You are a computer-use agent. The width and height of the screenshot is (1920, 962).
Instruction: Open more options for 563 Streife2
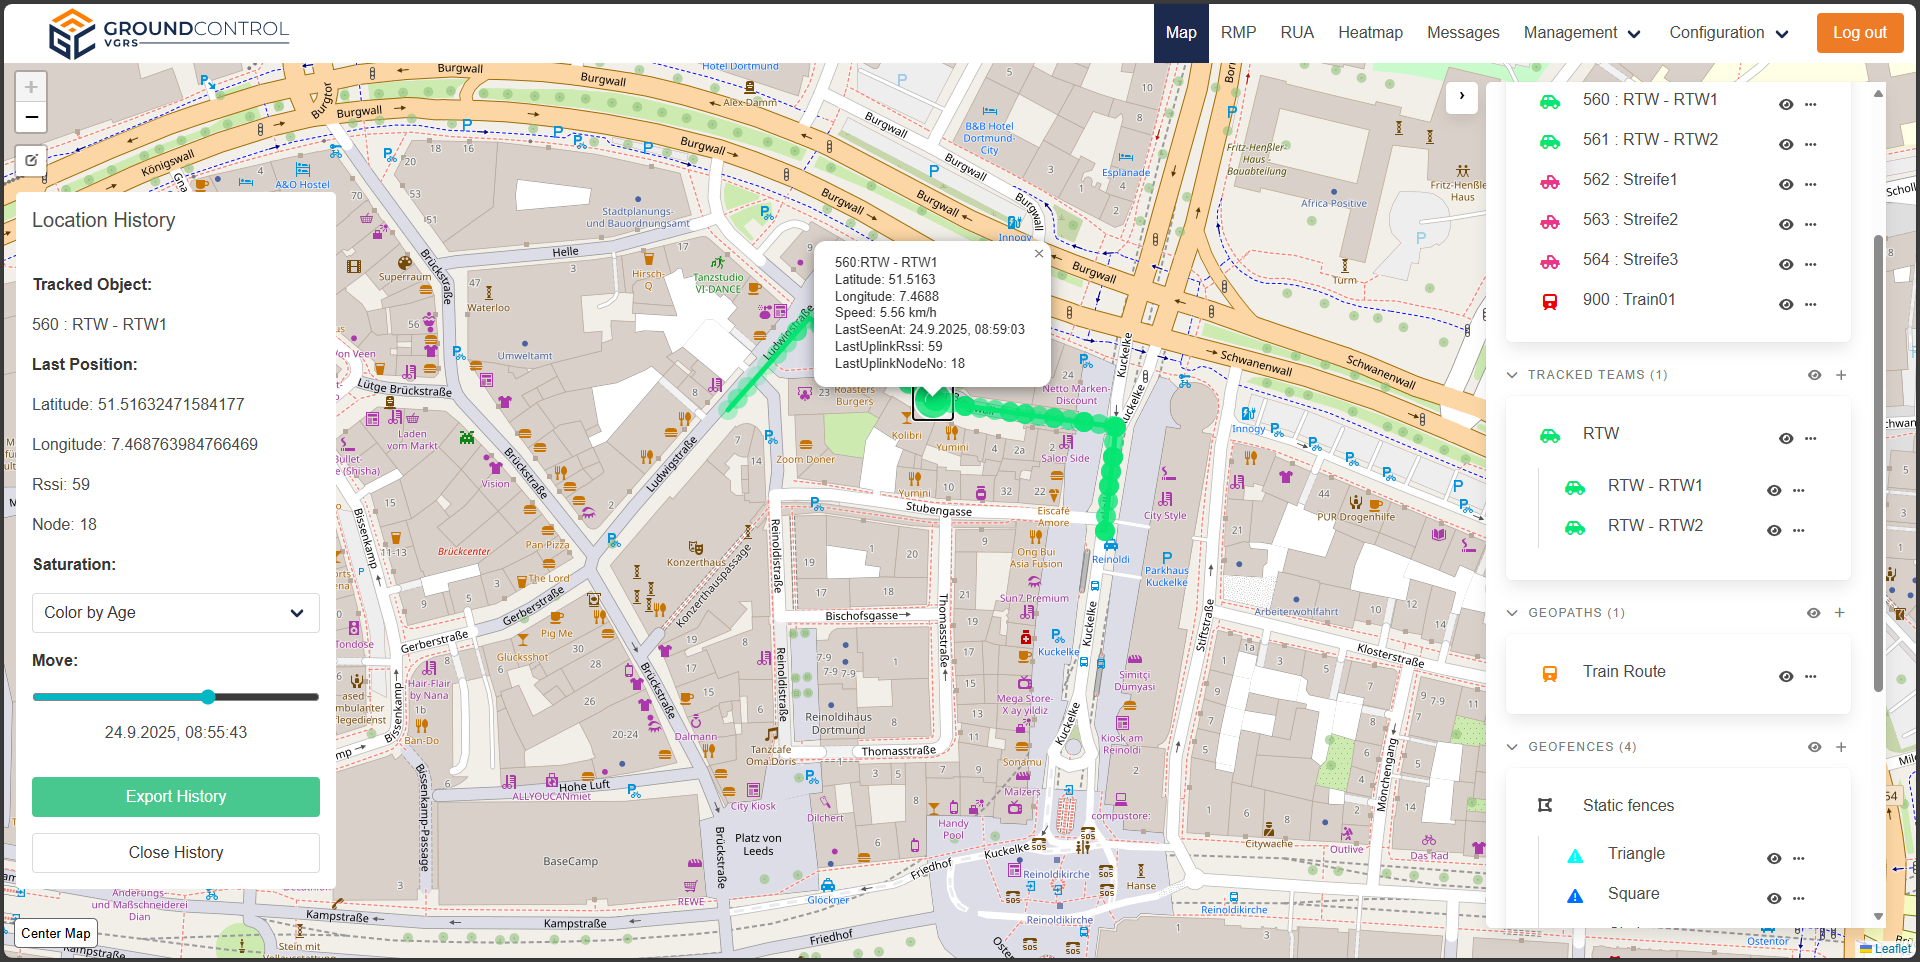[x=1810, y=224]
